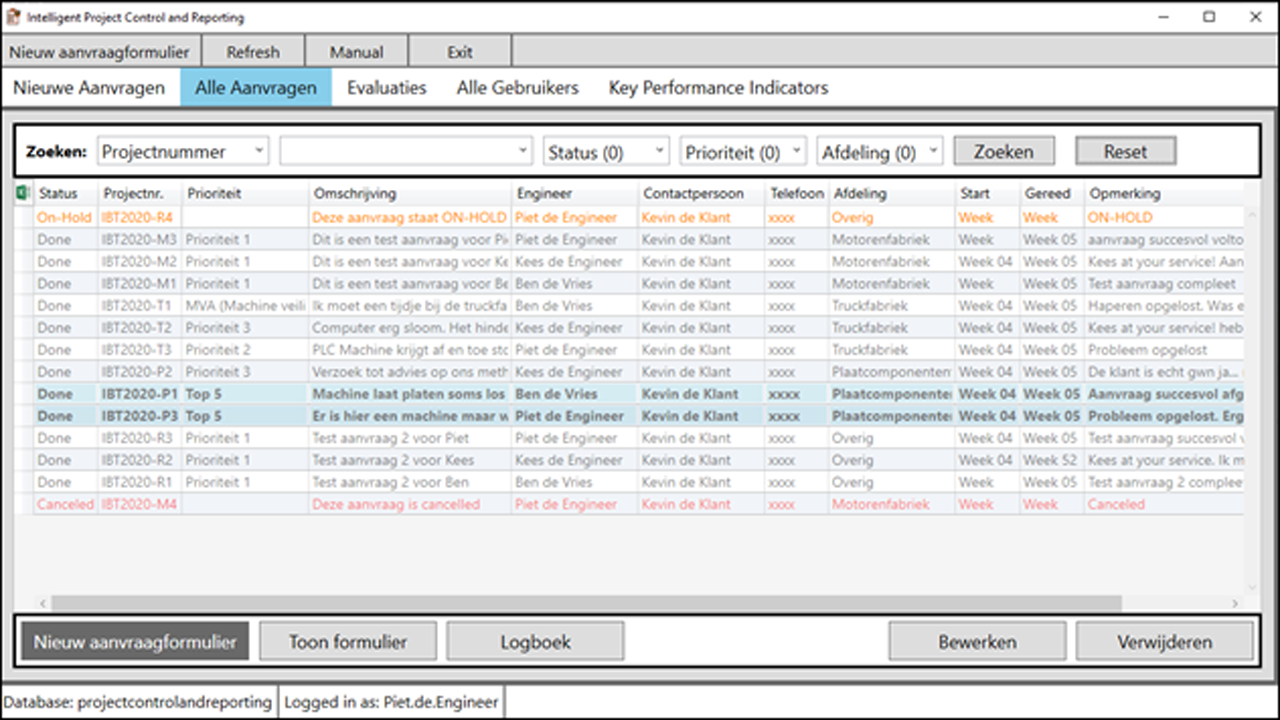The image size is (1280, 720).
Task: Click 'Logged in as: Piet.de.Engineer' status entry
Action: pos(391,702)
